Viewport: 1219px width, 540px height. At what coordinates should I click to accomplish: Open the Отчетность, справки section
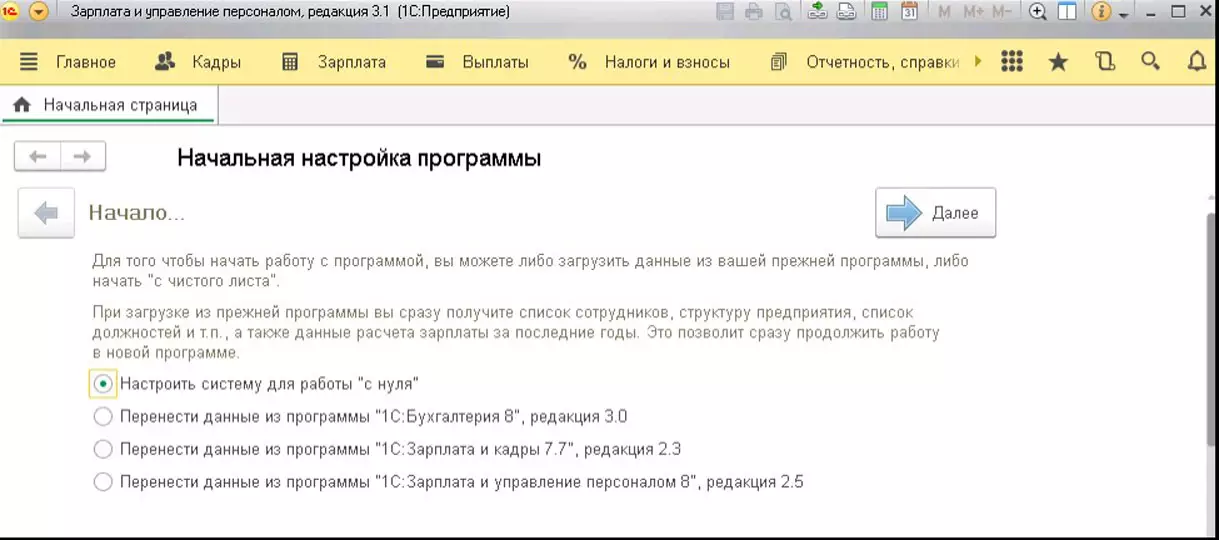point(883,62)
